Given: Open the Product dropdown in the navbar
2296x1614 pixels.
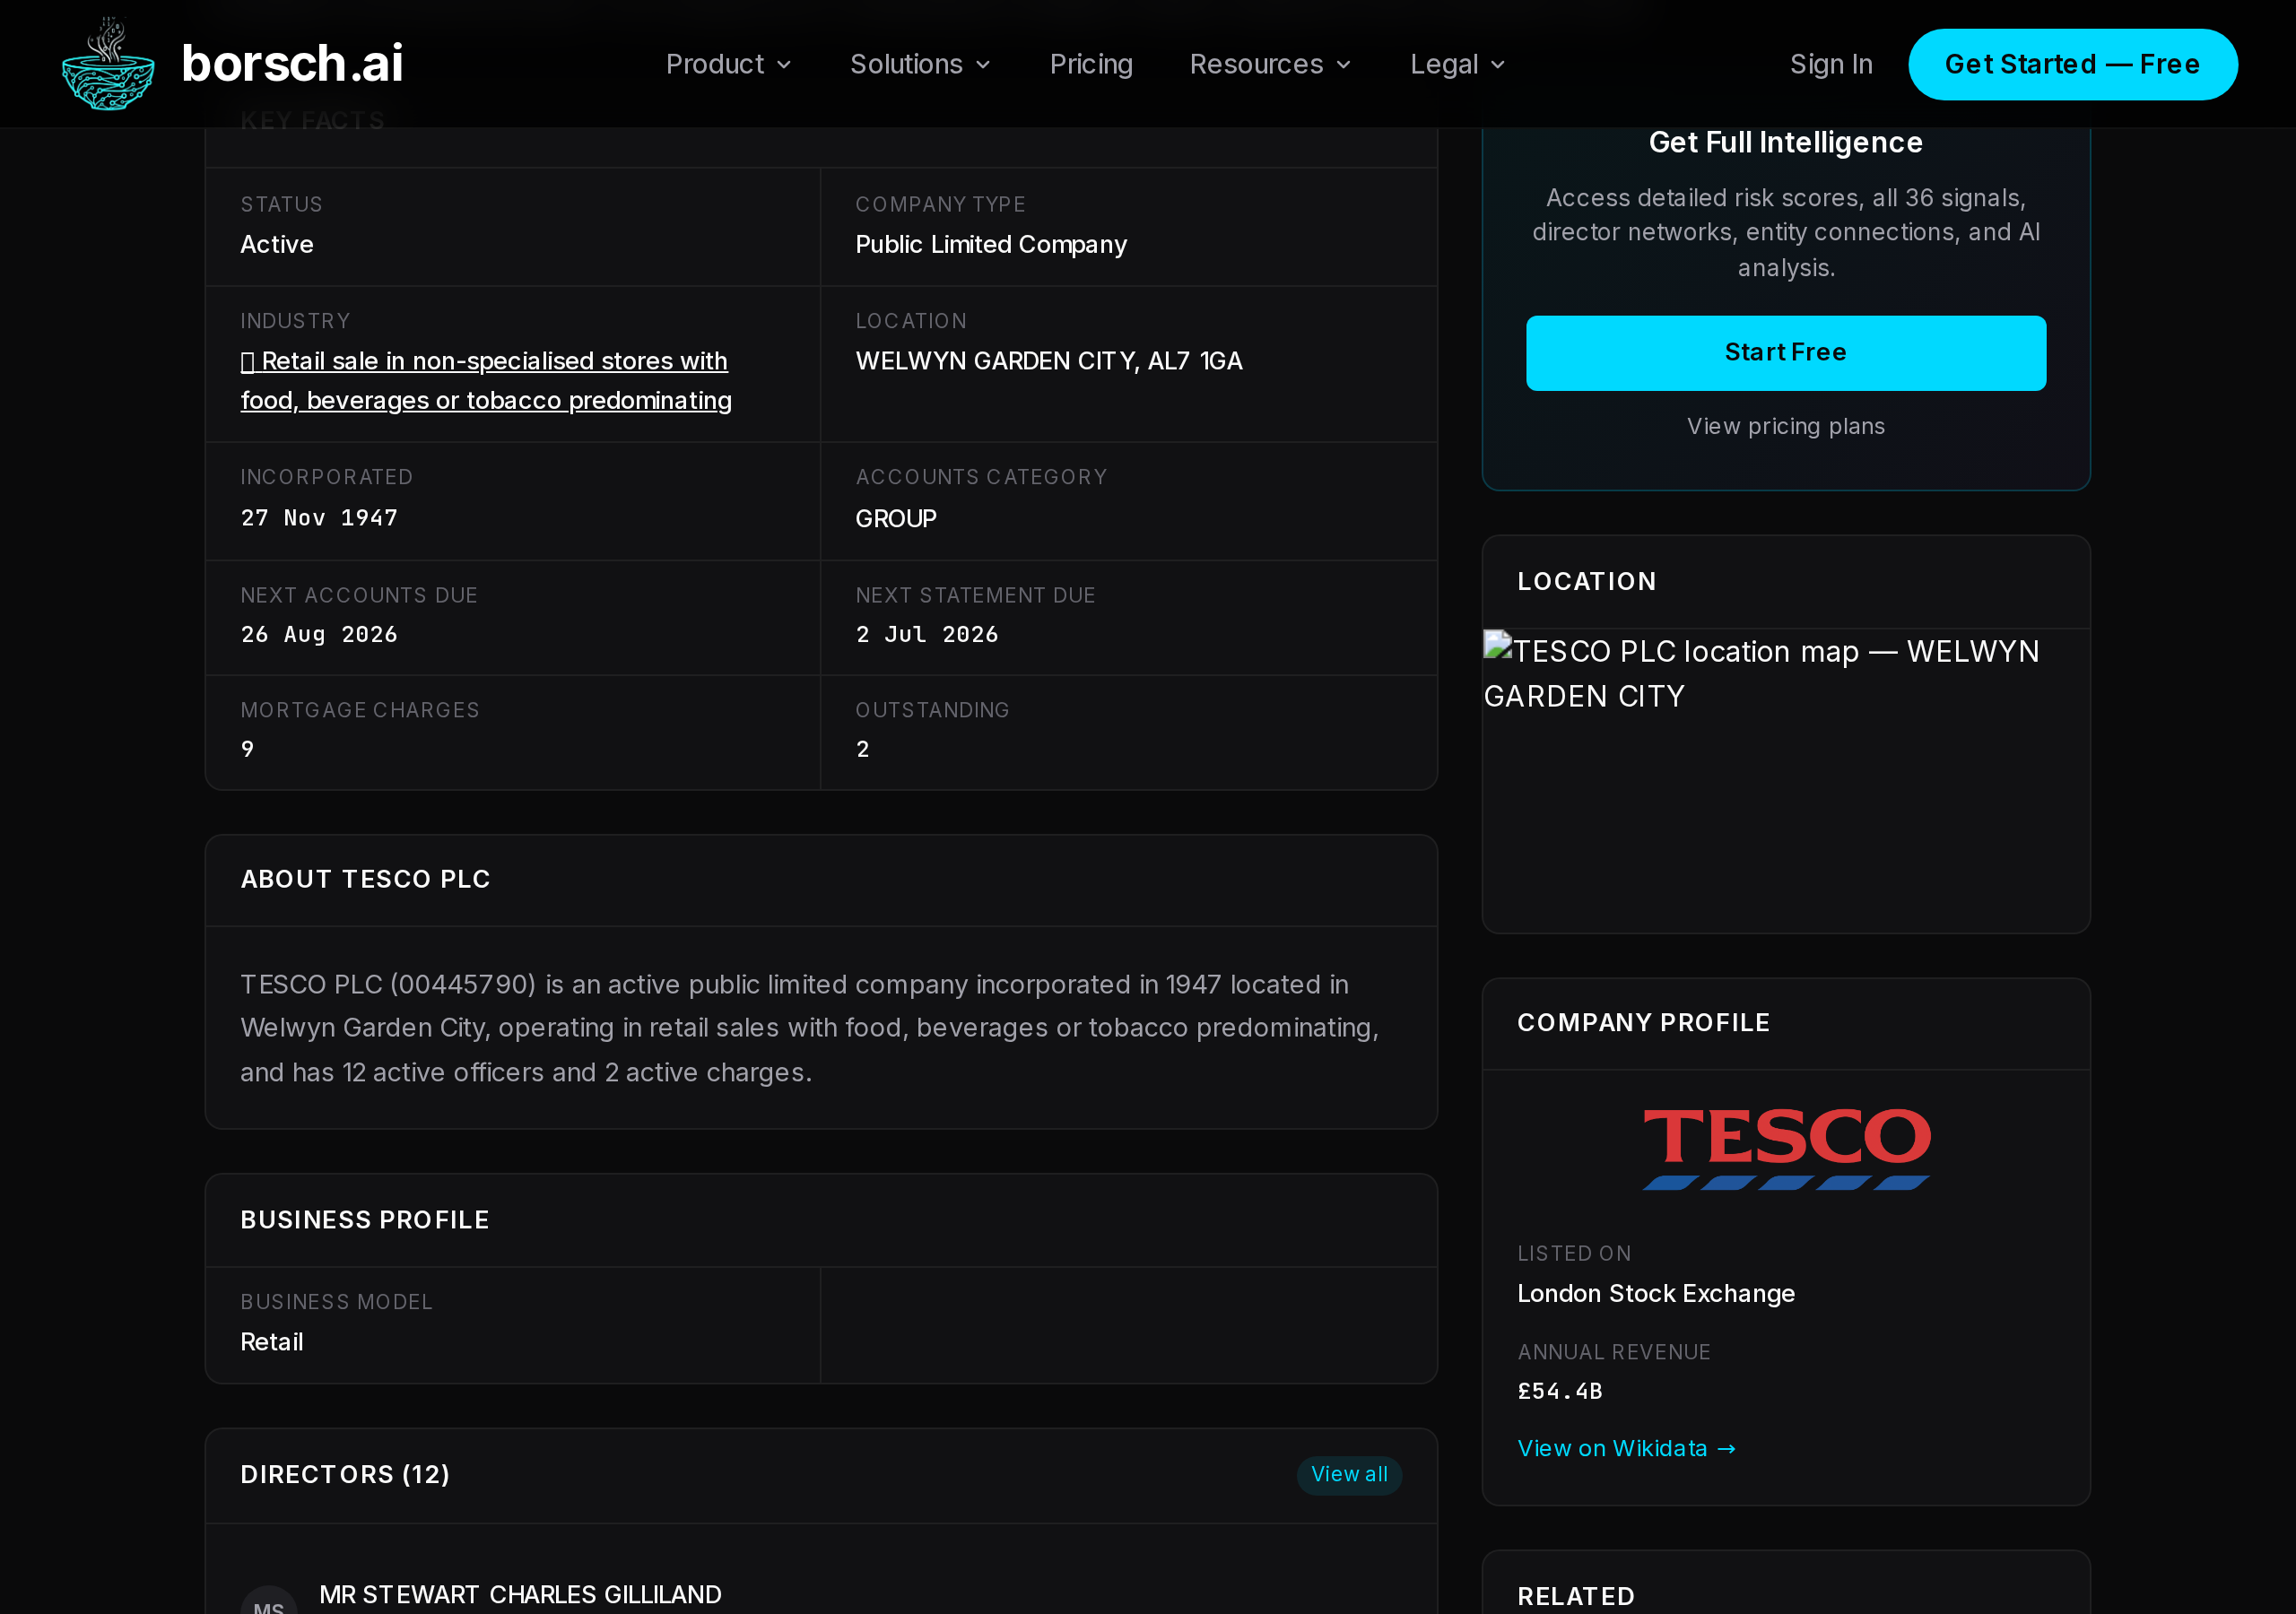Looking at the screenshot, I should (x=728, y=64).
